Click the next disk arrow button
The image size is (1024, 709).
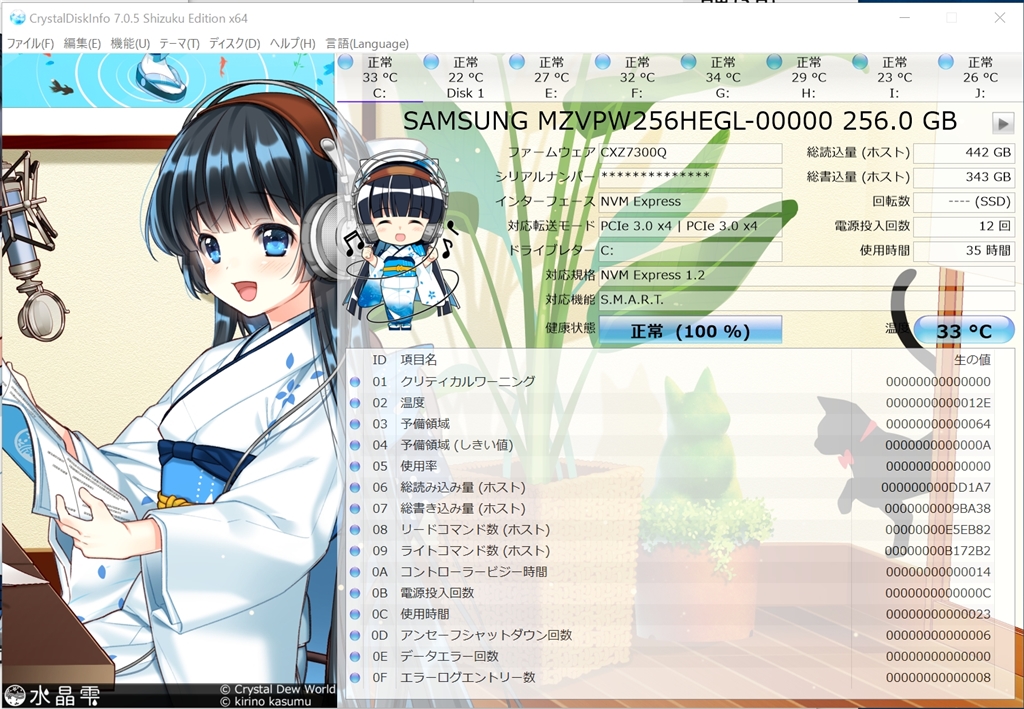coord(1002,123)
